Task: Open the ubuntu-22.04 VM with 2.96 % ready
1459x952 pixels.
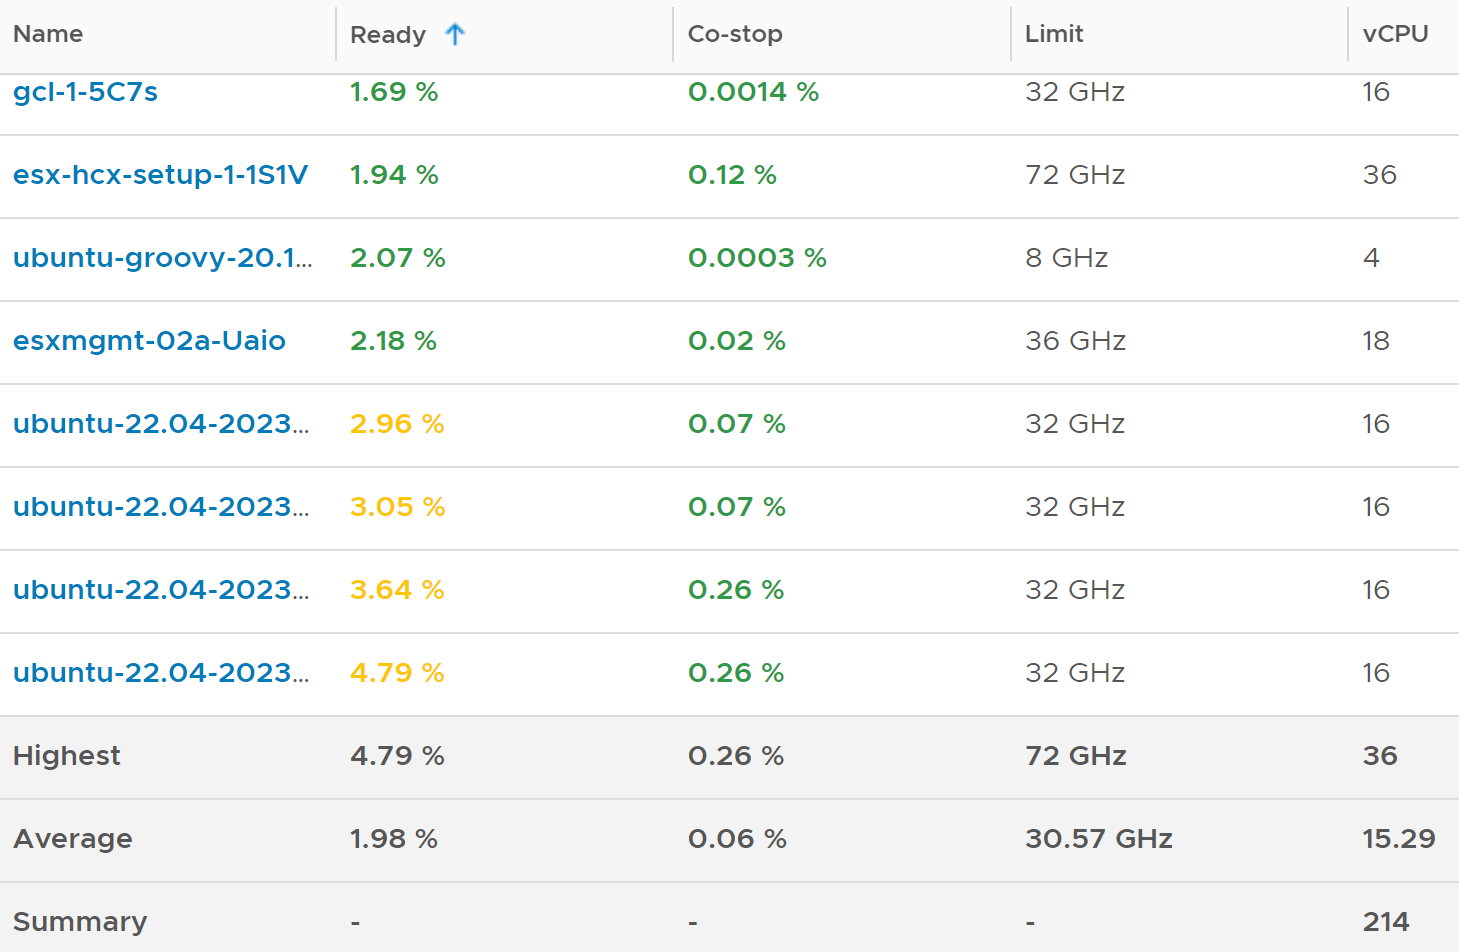Action: (x=161, y=424)
